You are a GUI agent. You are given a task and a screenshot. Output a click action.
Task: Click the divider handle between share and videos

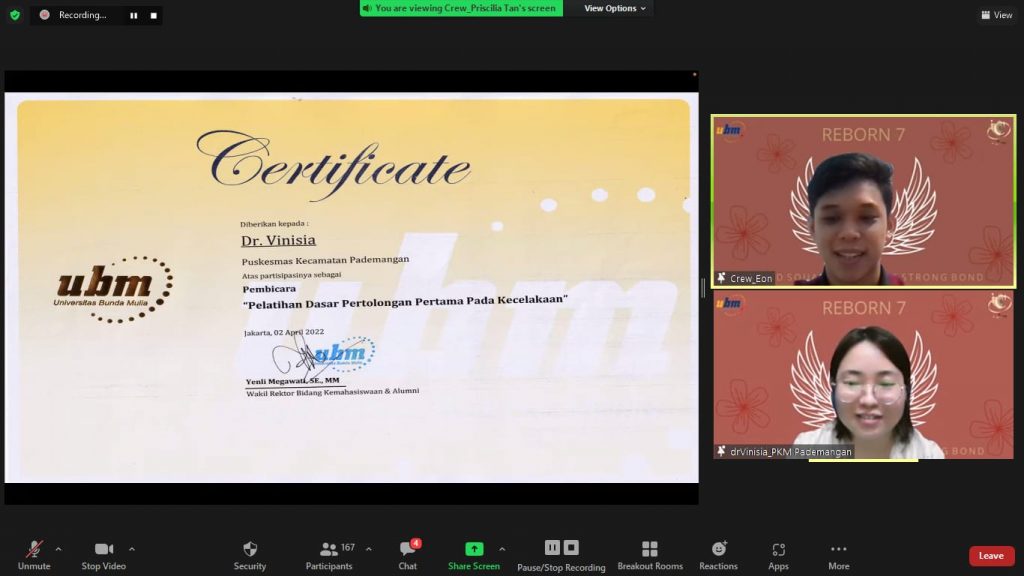(703, 287)
